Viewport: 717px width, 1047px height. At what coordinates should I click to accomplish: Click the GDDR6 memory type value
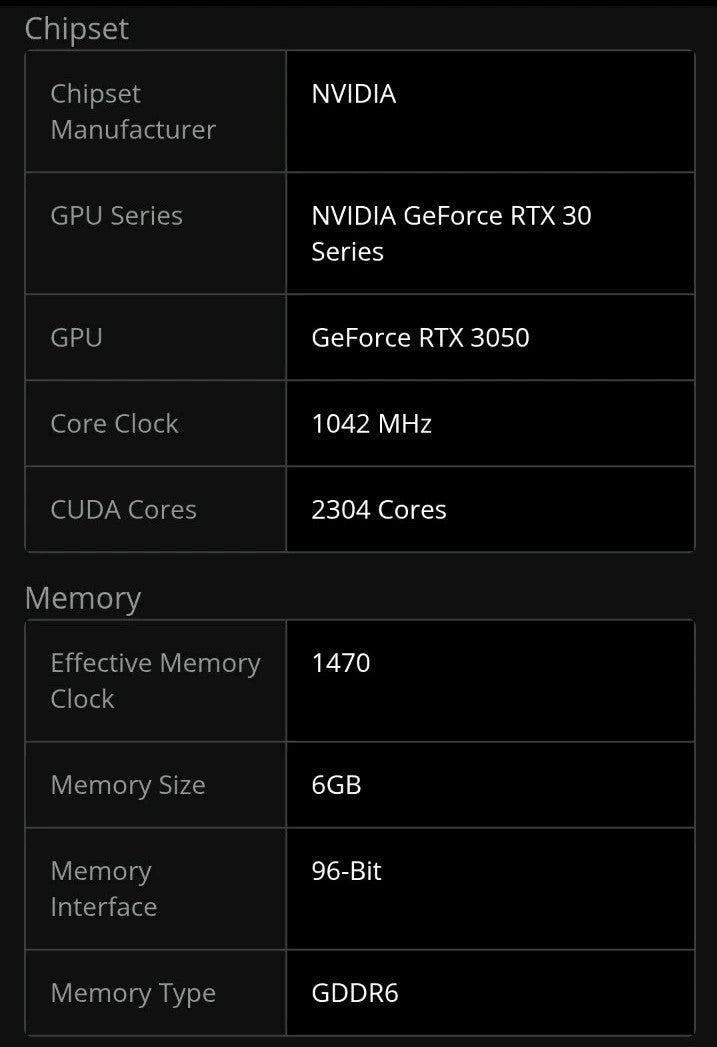(355, 994)
